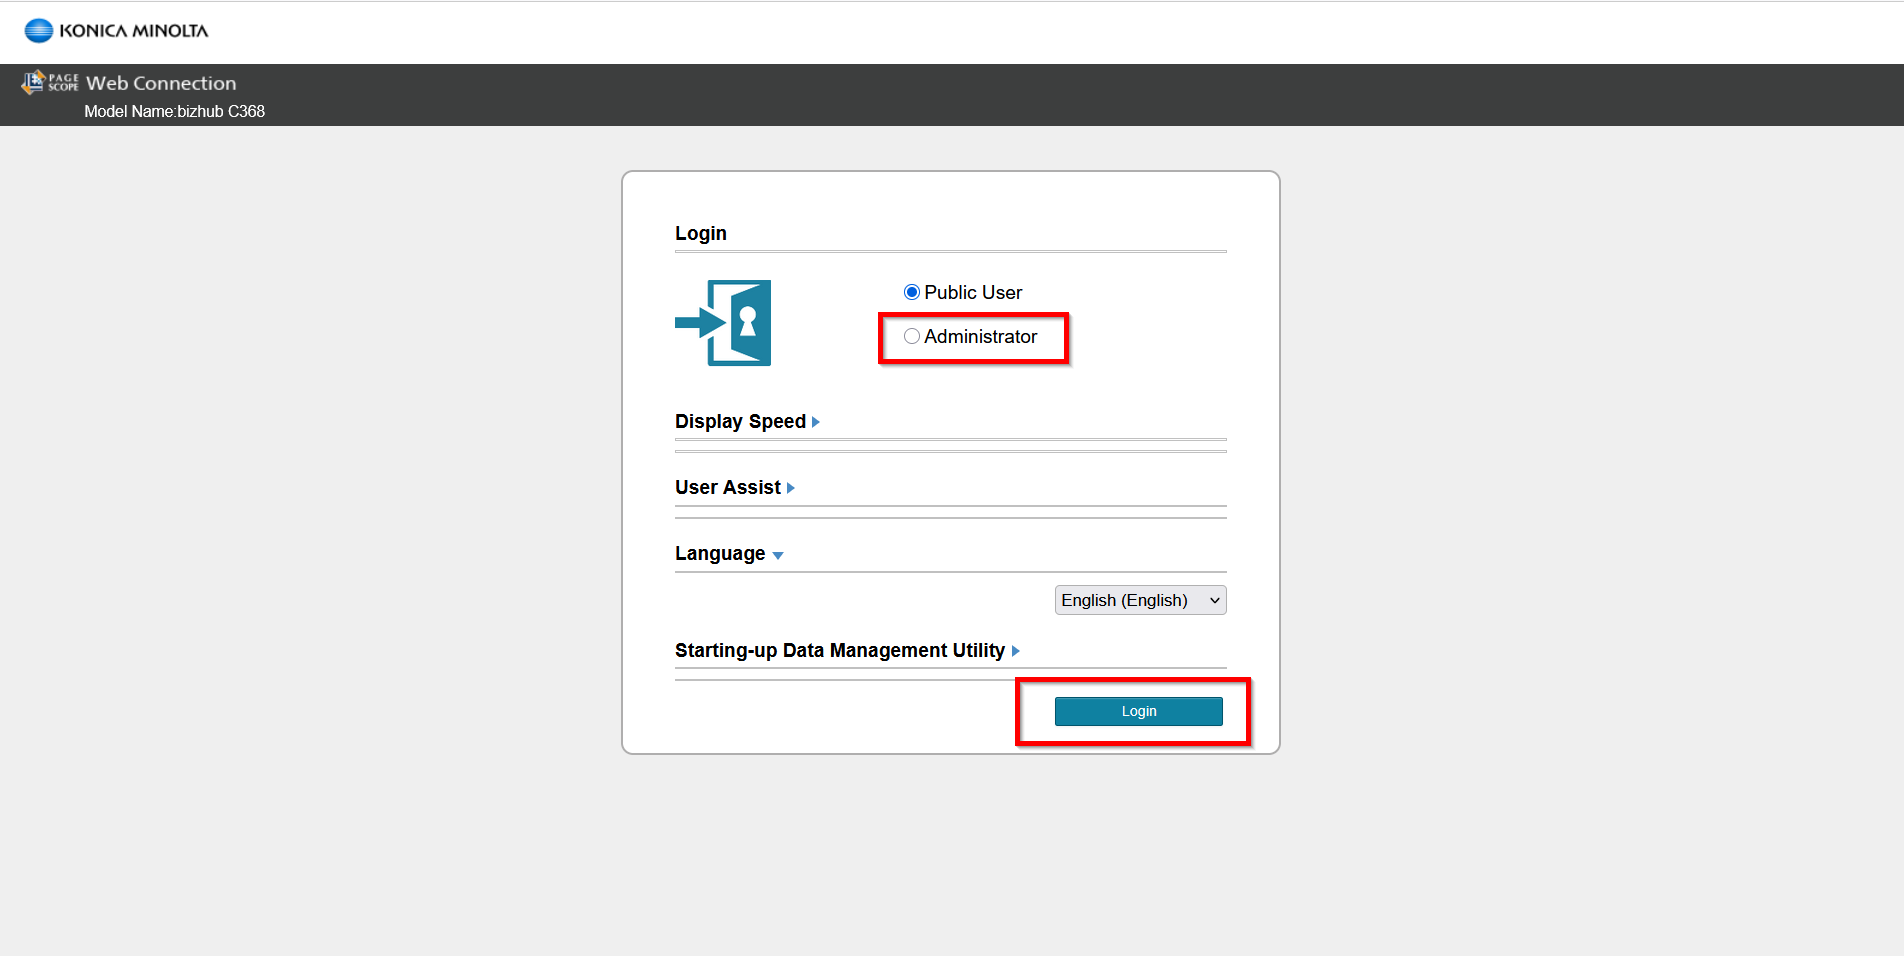Screen dimensions: 1904x956
Task: Click the Starting-up Data Management Utility link
Action: [x=840, y=650]
